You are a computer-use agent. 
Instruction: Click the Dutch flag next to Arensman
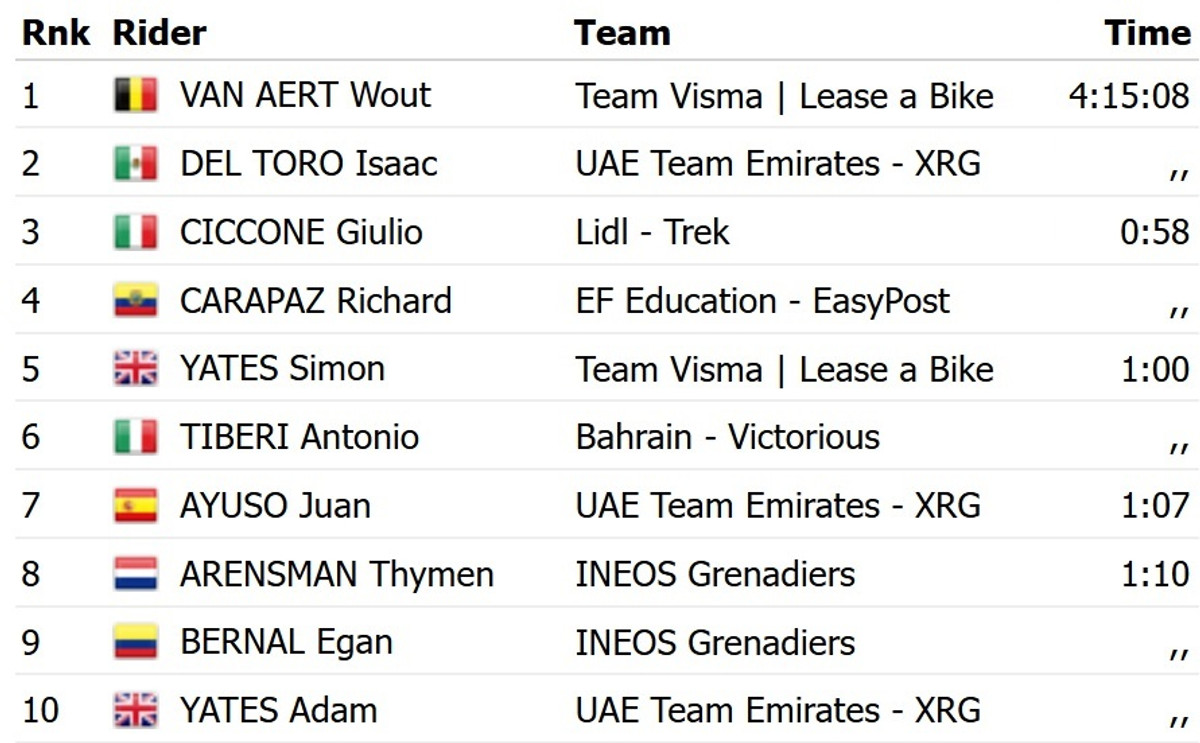coord(135,574)
